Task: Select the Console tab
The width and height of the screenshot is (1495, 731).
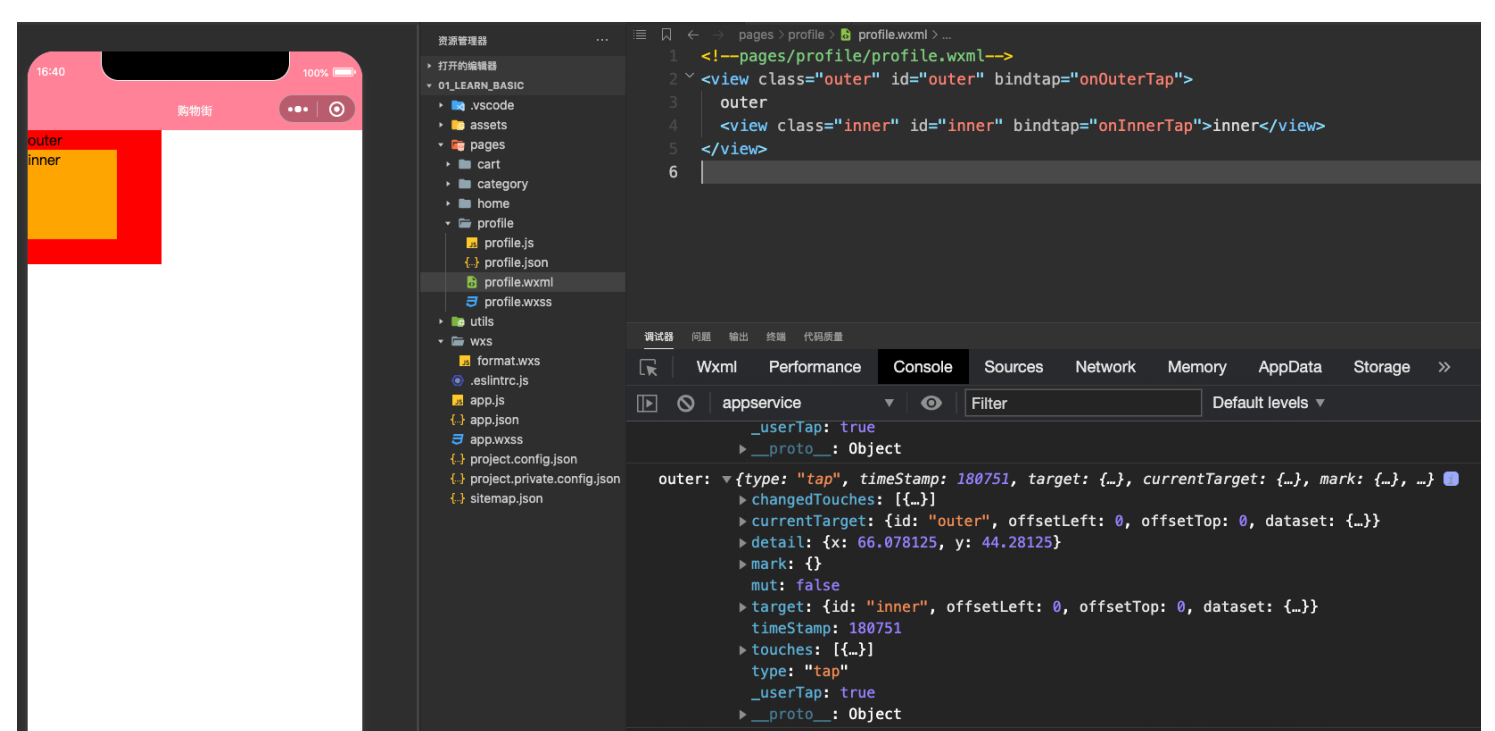Action: [x=923, y=367]
